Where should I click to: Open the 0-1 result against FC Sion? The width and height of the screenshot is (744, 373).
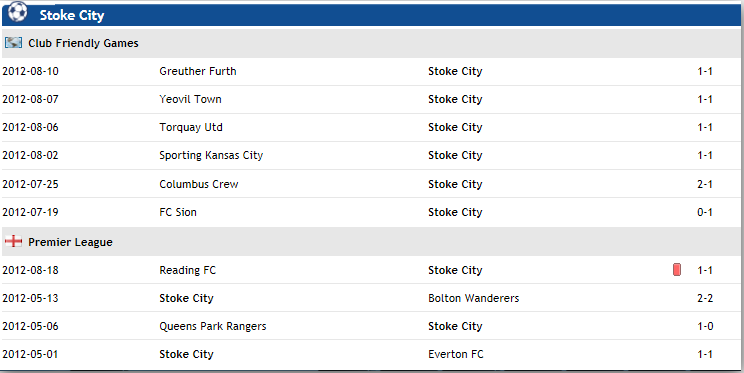coord(705,212)
